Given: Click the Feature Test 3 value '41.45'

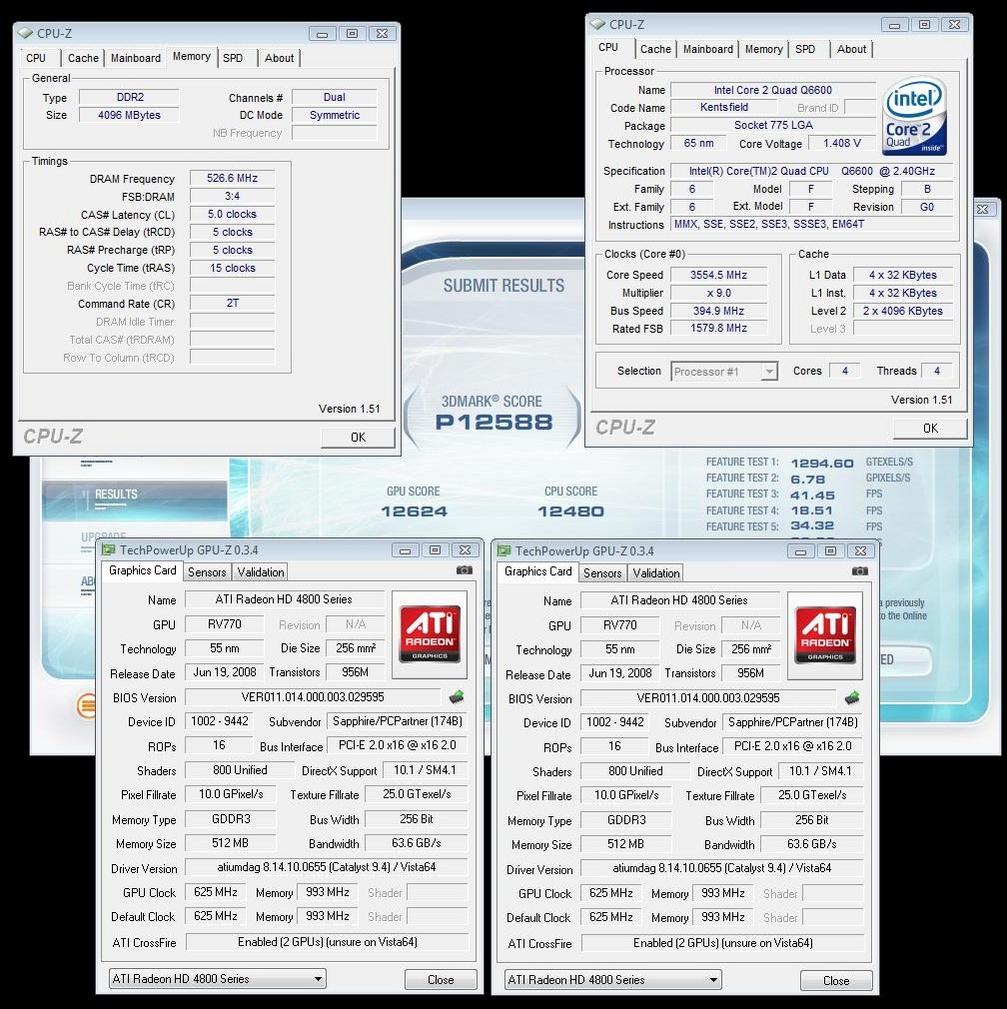Looking at the screenshot, I should pyautogui.click(x=813, y=495).
